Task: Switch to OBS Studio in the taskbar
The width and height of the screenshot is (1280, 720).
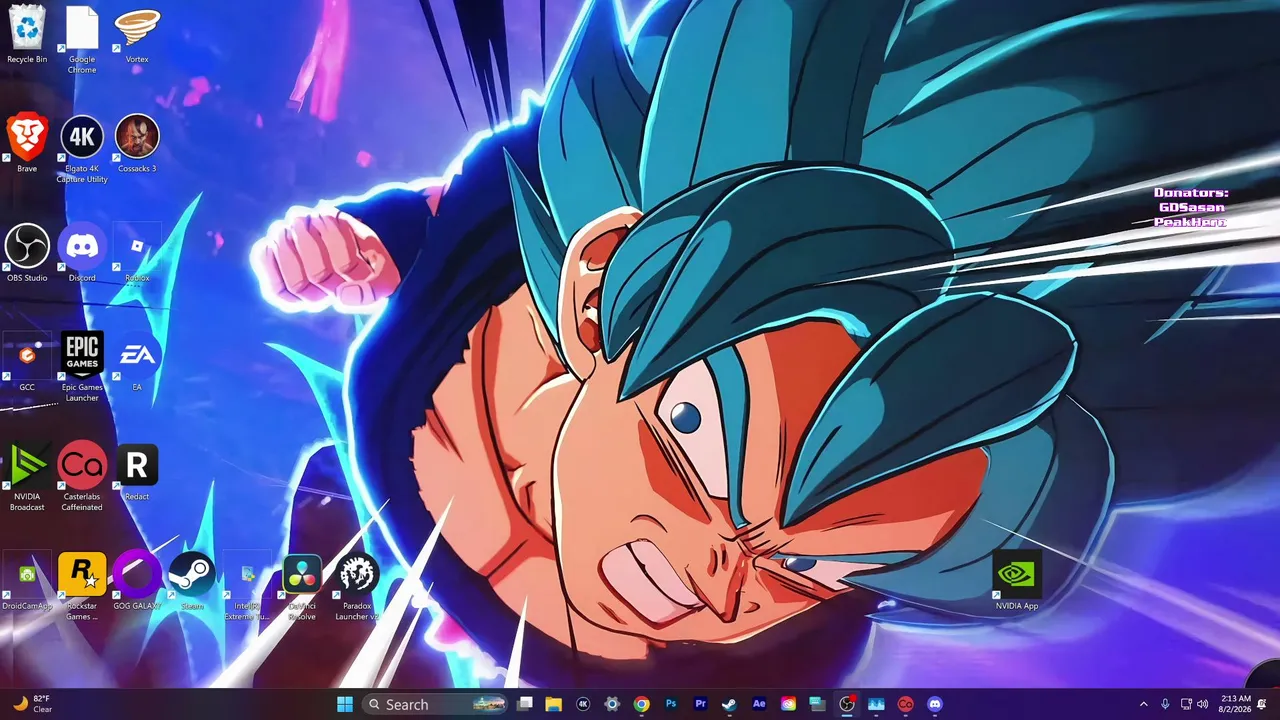Action: pos(847,704)
